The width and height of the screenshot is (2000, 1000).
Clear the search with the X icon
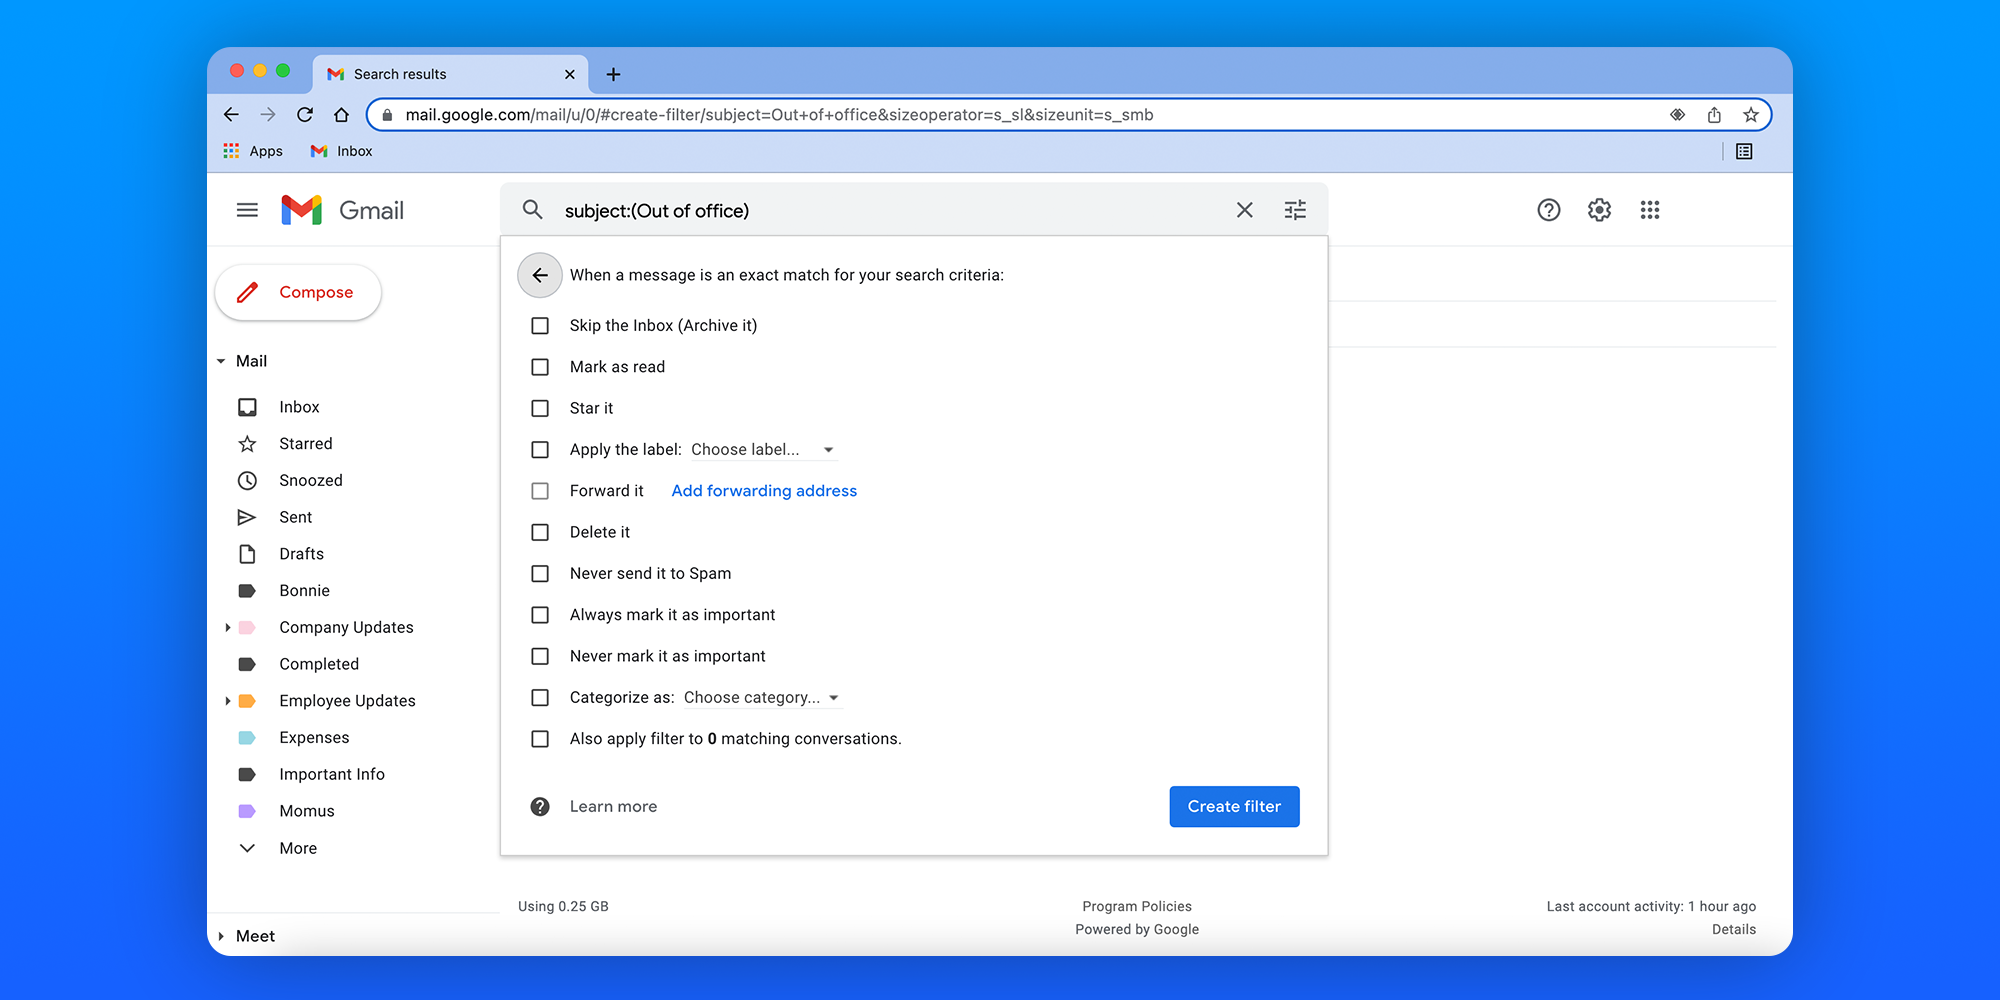coord(1244,210)
